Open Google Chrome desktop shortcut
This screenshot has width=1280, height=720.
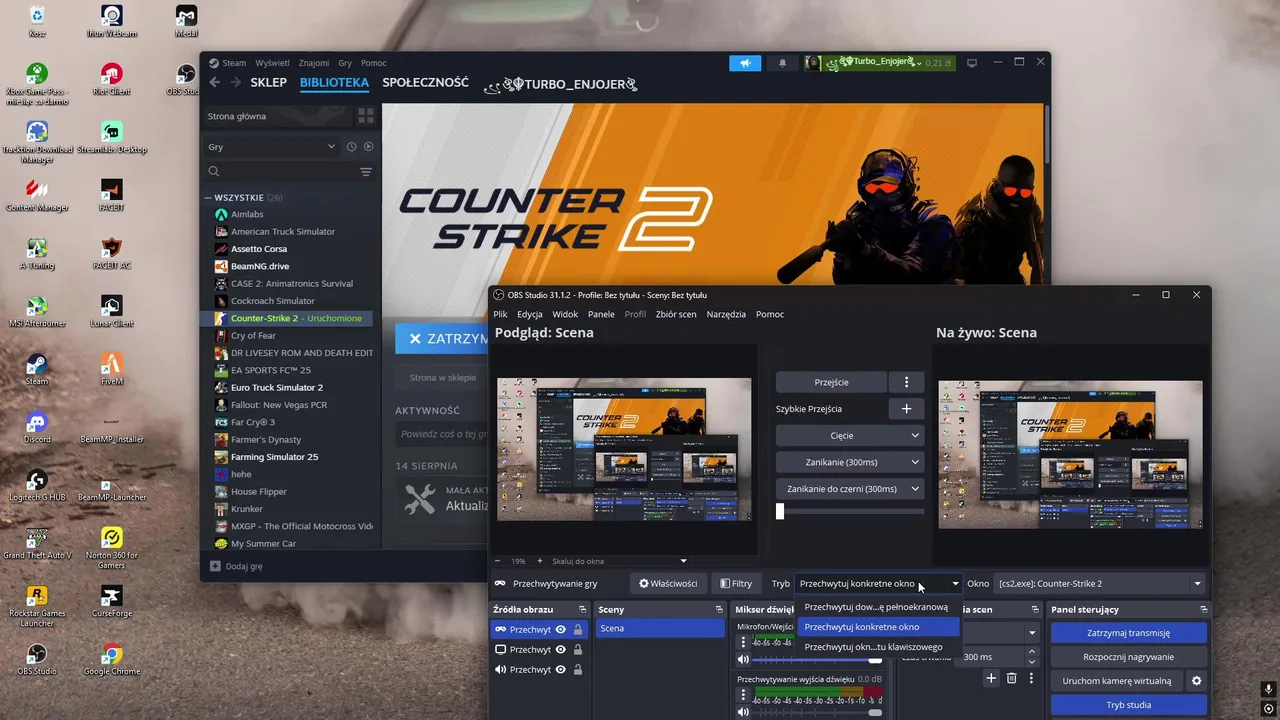pyautogui.click(x=112, y=659)
